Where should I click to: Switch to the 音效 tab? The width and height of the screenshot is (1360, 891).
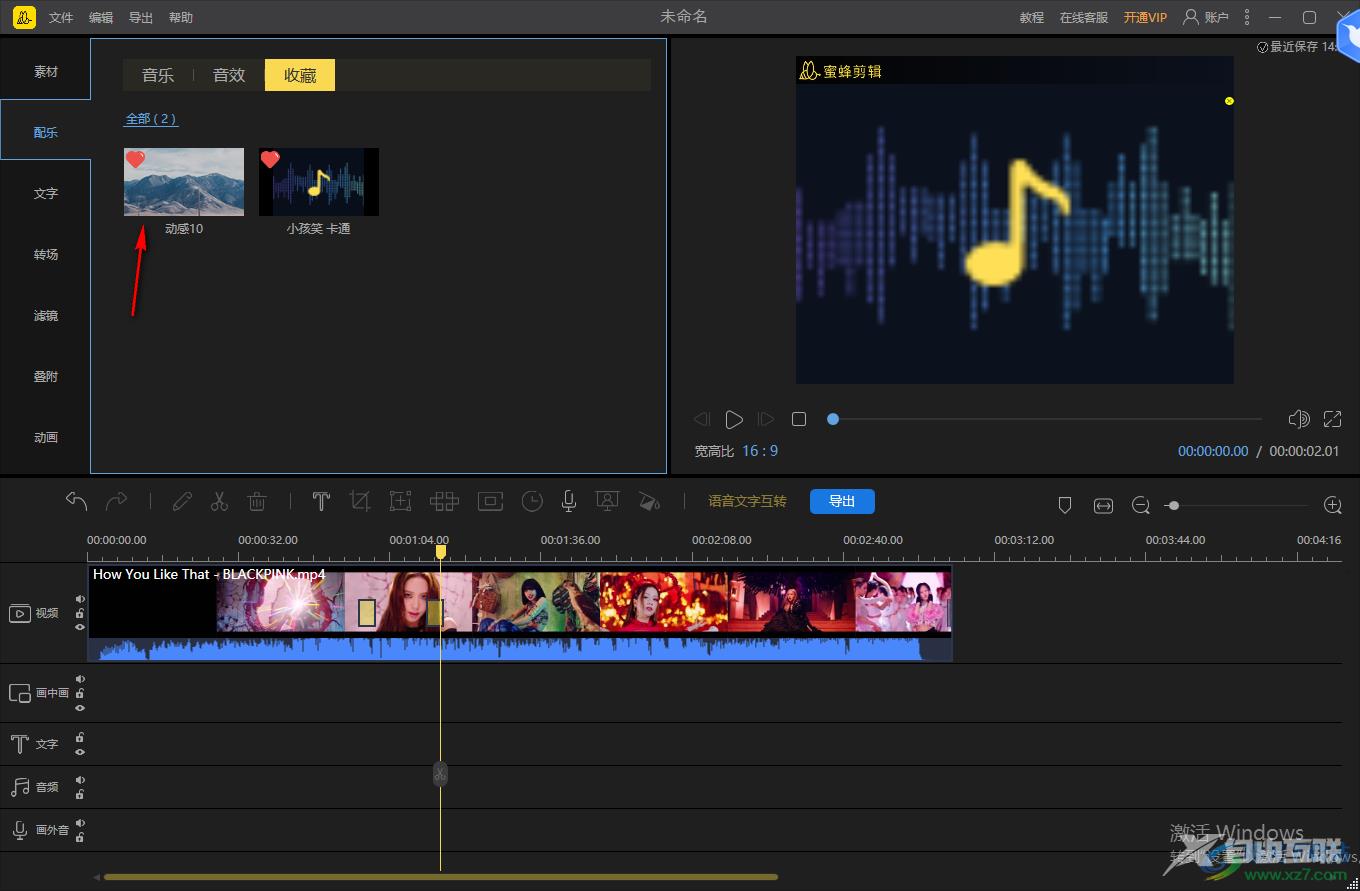click(x=229, y=75)
